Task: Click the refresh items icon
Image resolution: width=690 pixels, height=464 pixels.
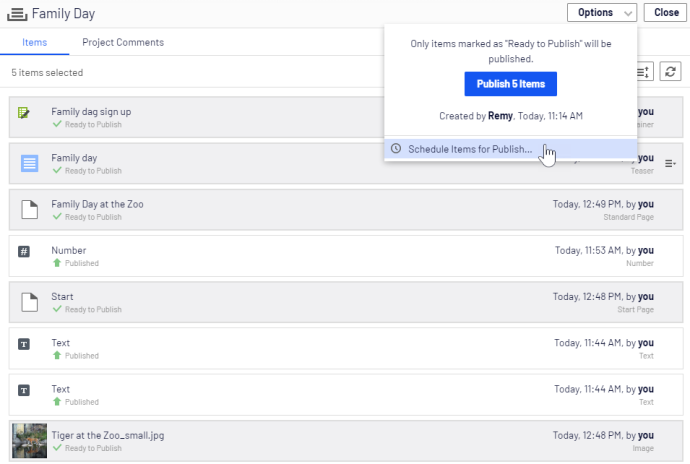Action: click(670, 72)
